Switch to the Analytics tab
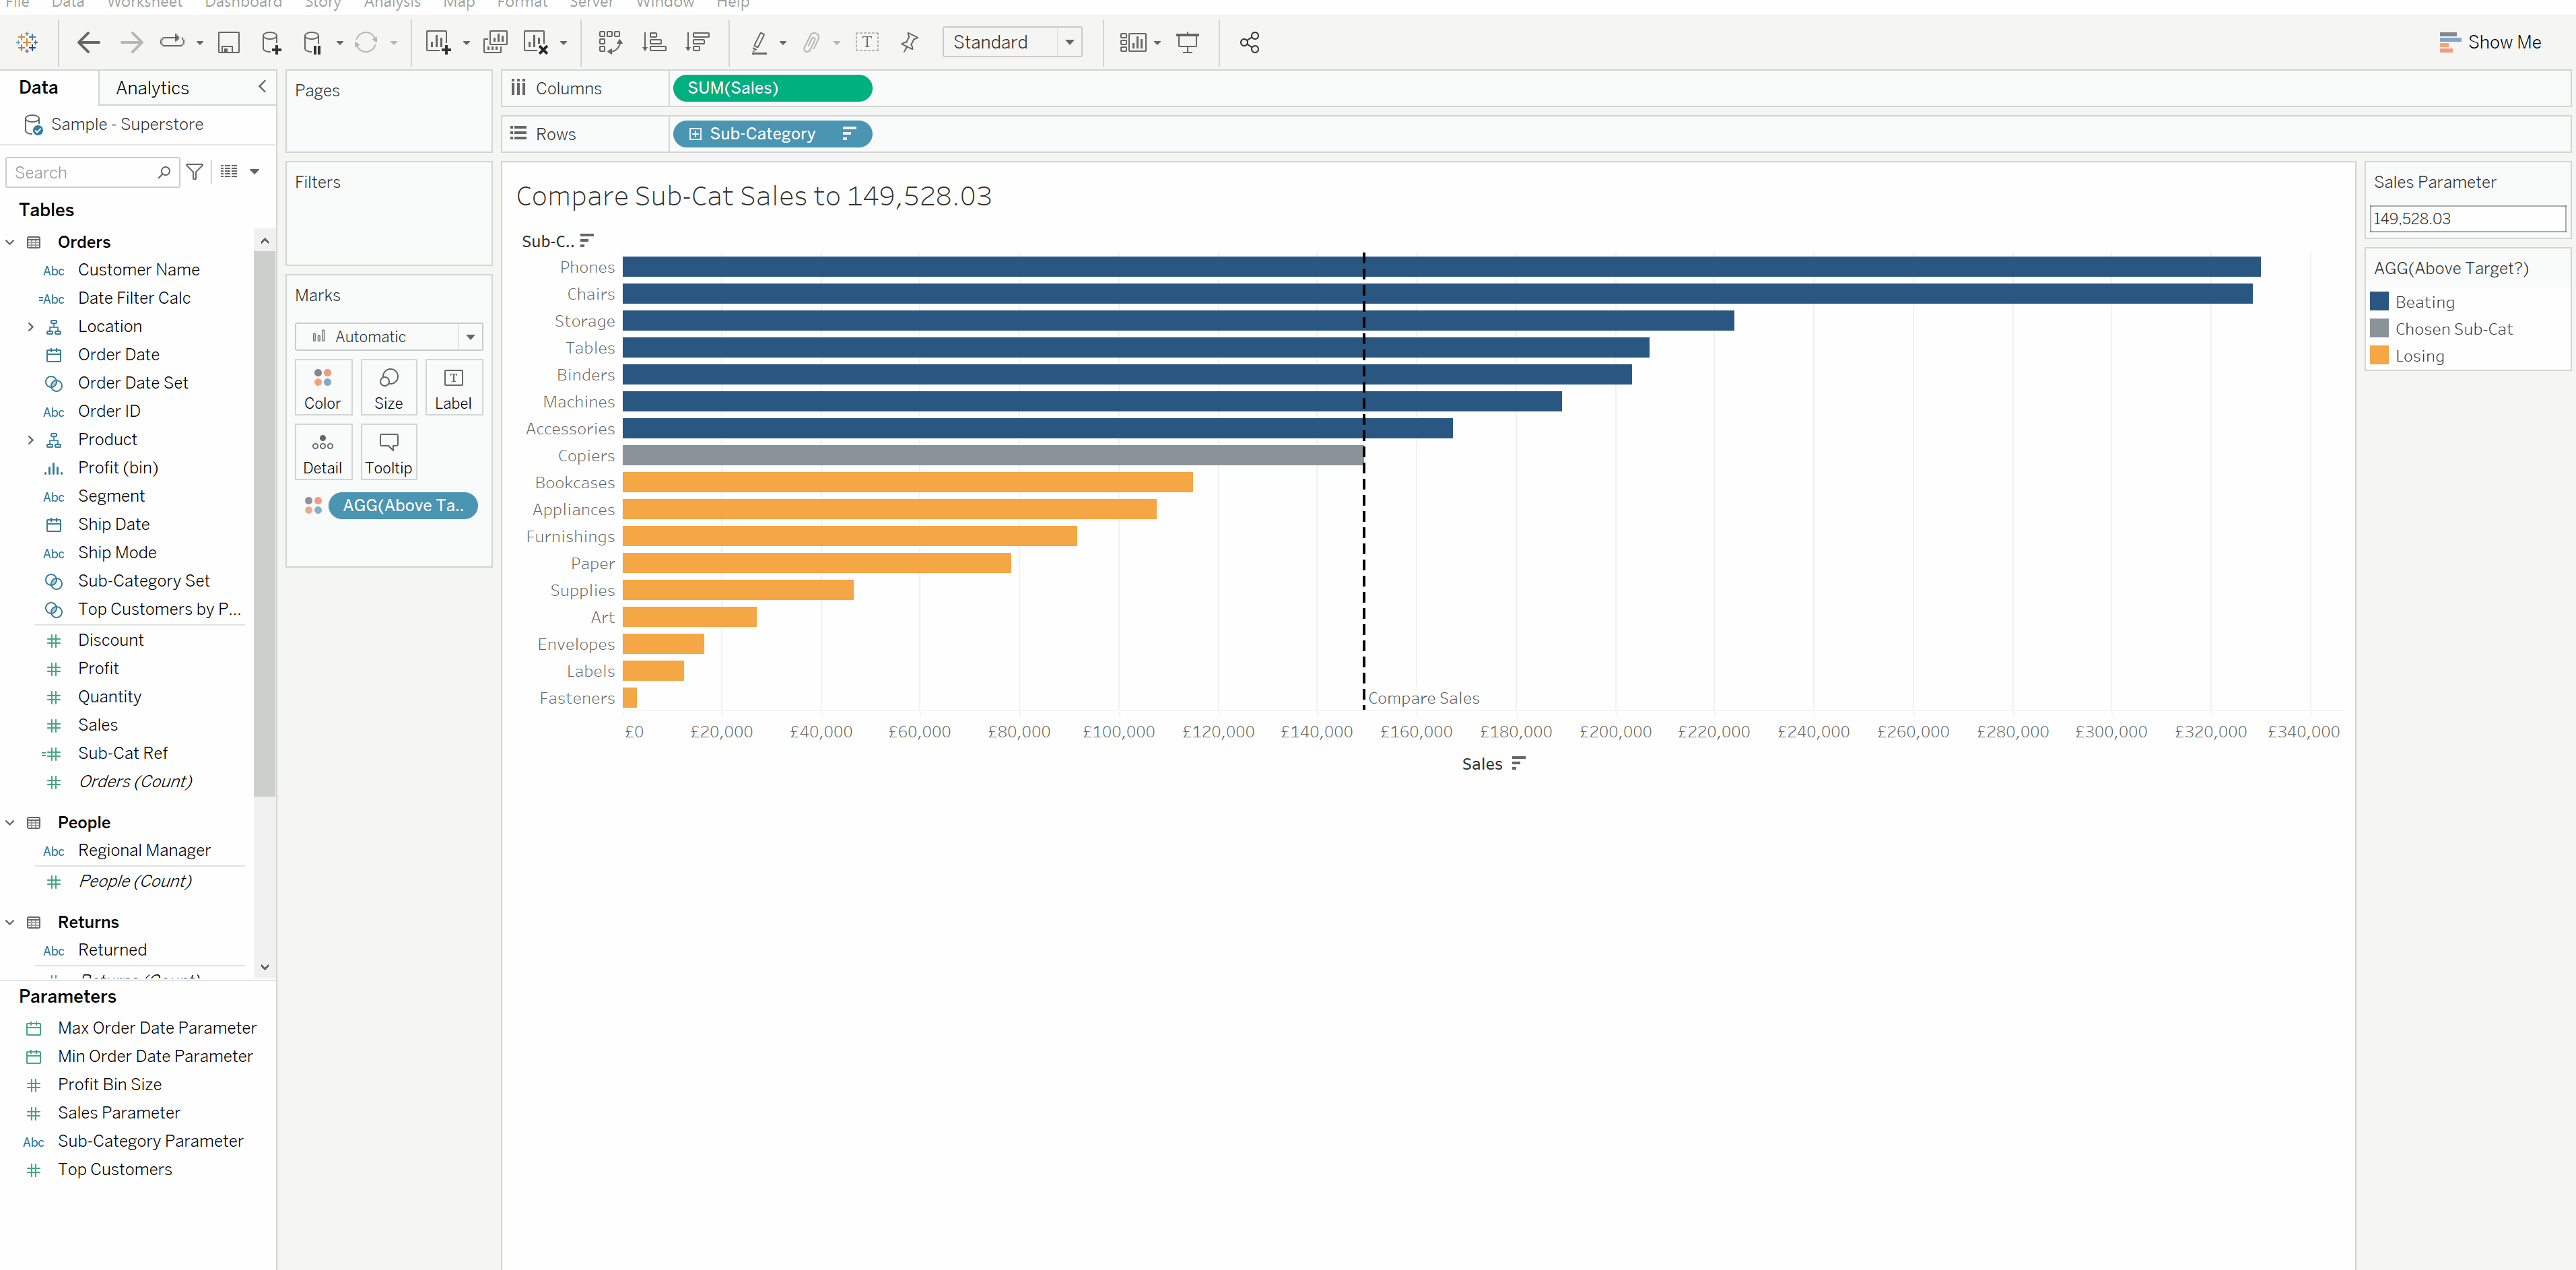The image size is (2576, 1270). click(x=152, y=88)
